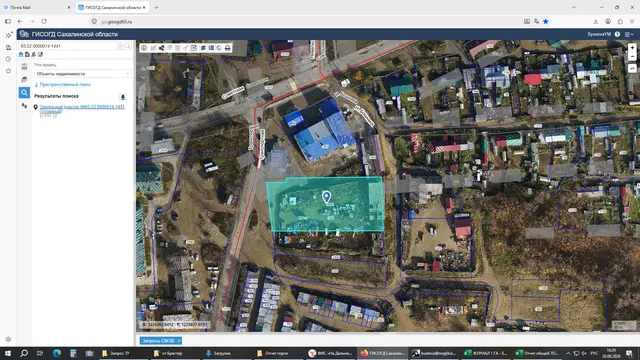Screen dimensions: 640x360
Task: Toggle the map tool below zoom buttons
Action: (x=632, y=69)
